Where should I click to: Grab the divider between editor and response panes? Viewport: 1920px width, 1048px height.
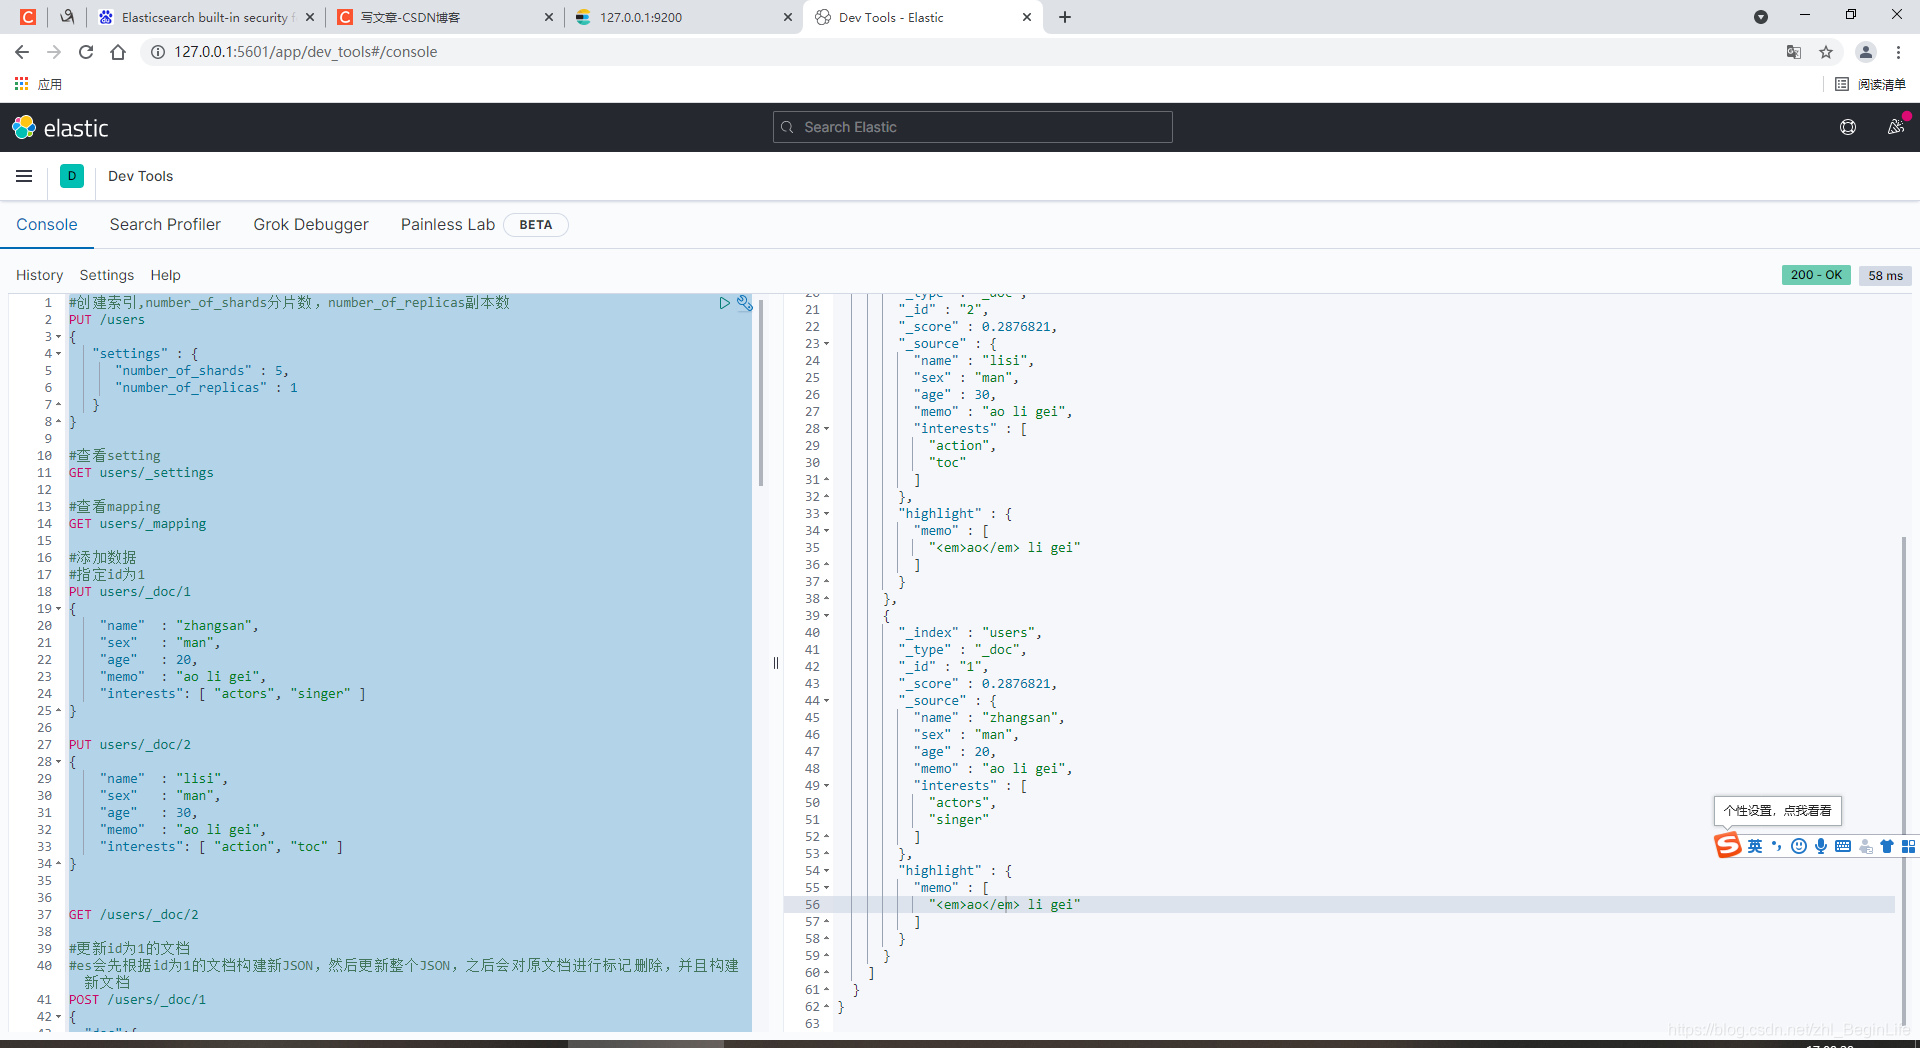[x=775, y=663]
